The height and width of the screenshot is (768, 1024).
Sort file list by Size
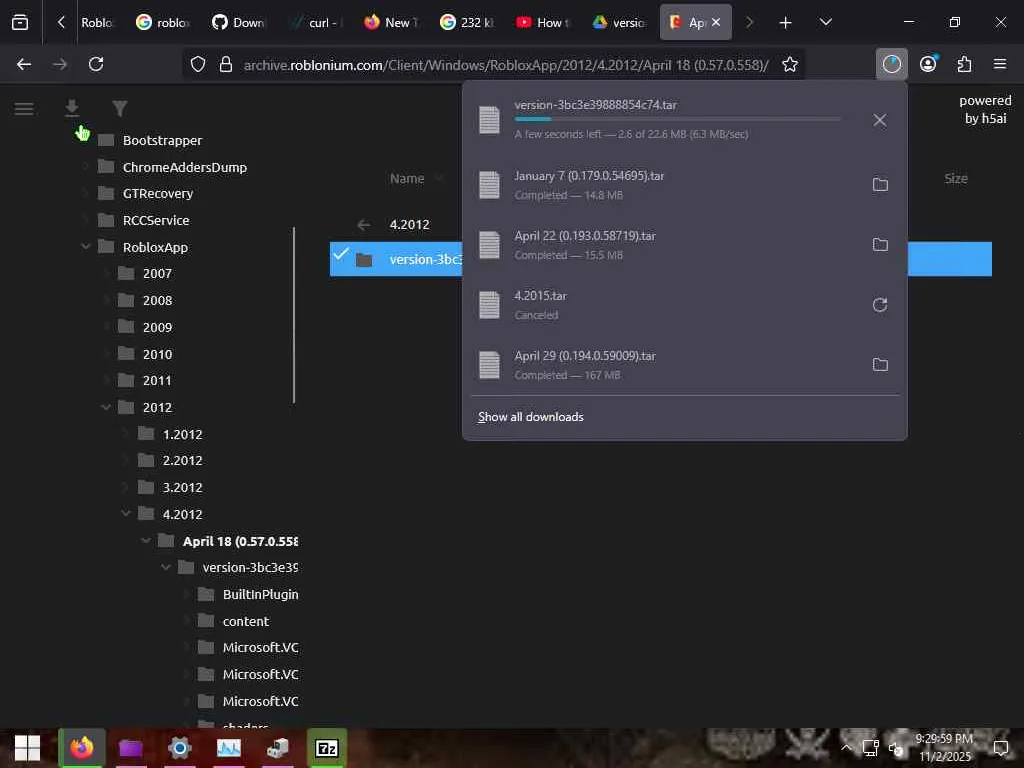tap(955, 178)
